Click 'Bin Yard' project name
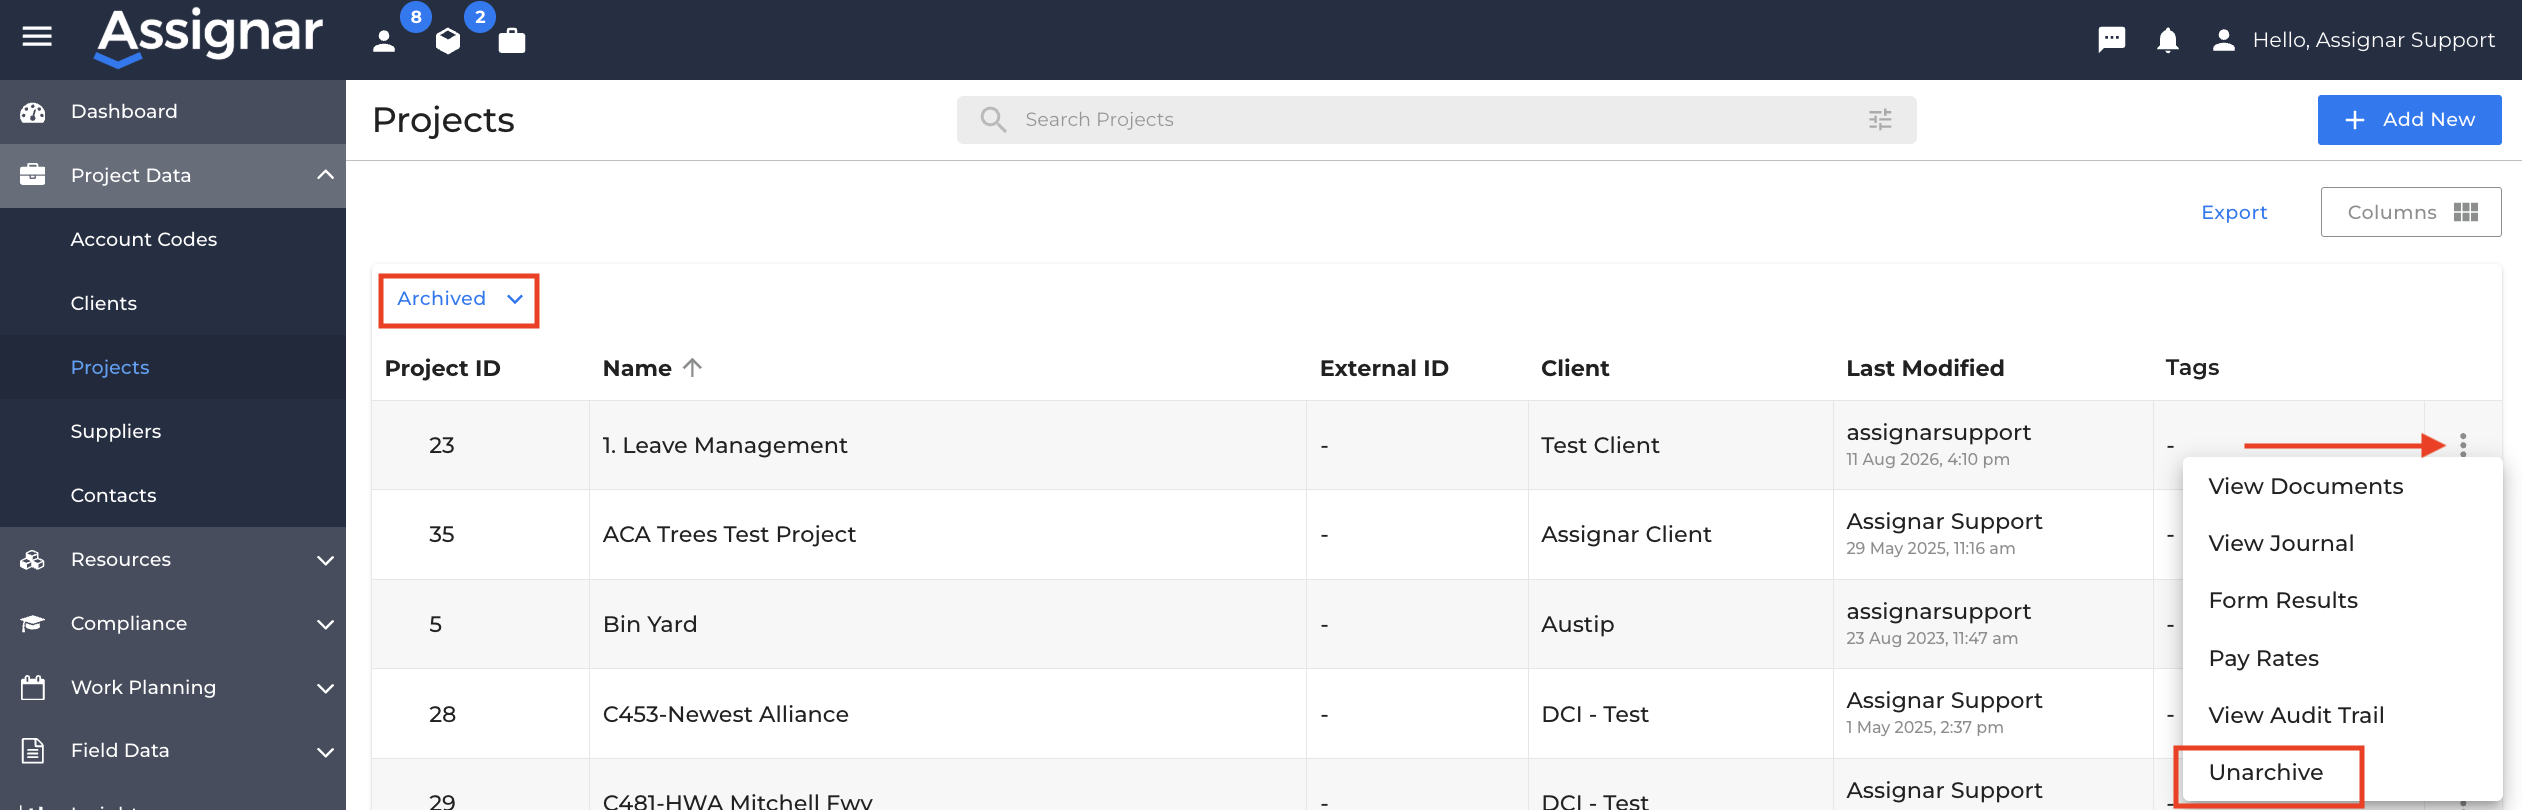This screenshot has height=810, width=2522. pos(650,625)
